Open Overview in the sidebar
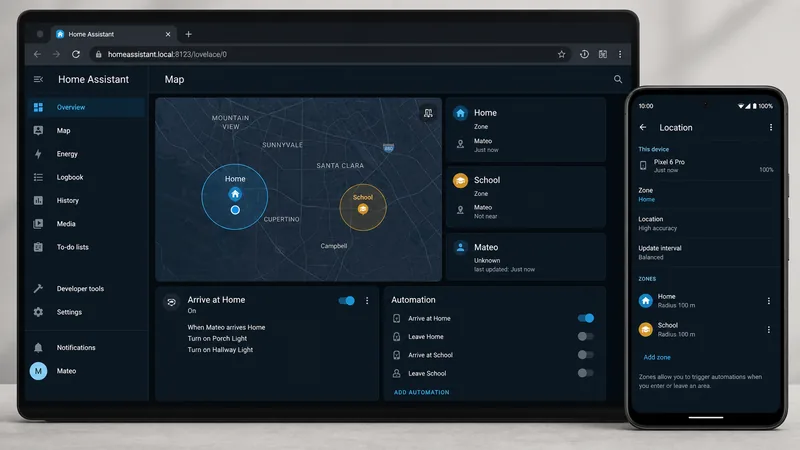This screenshot has width=800, height=450. point(86,107)
